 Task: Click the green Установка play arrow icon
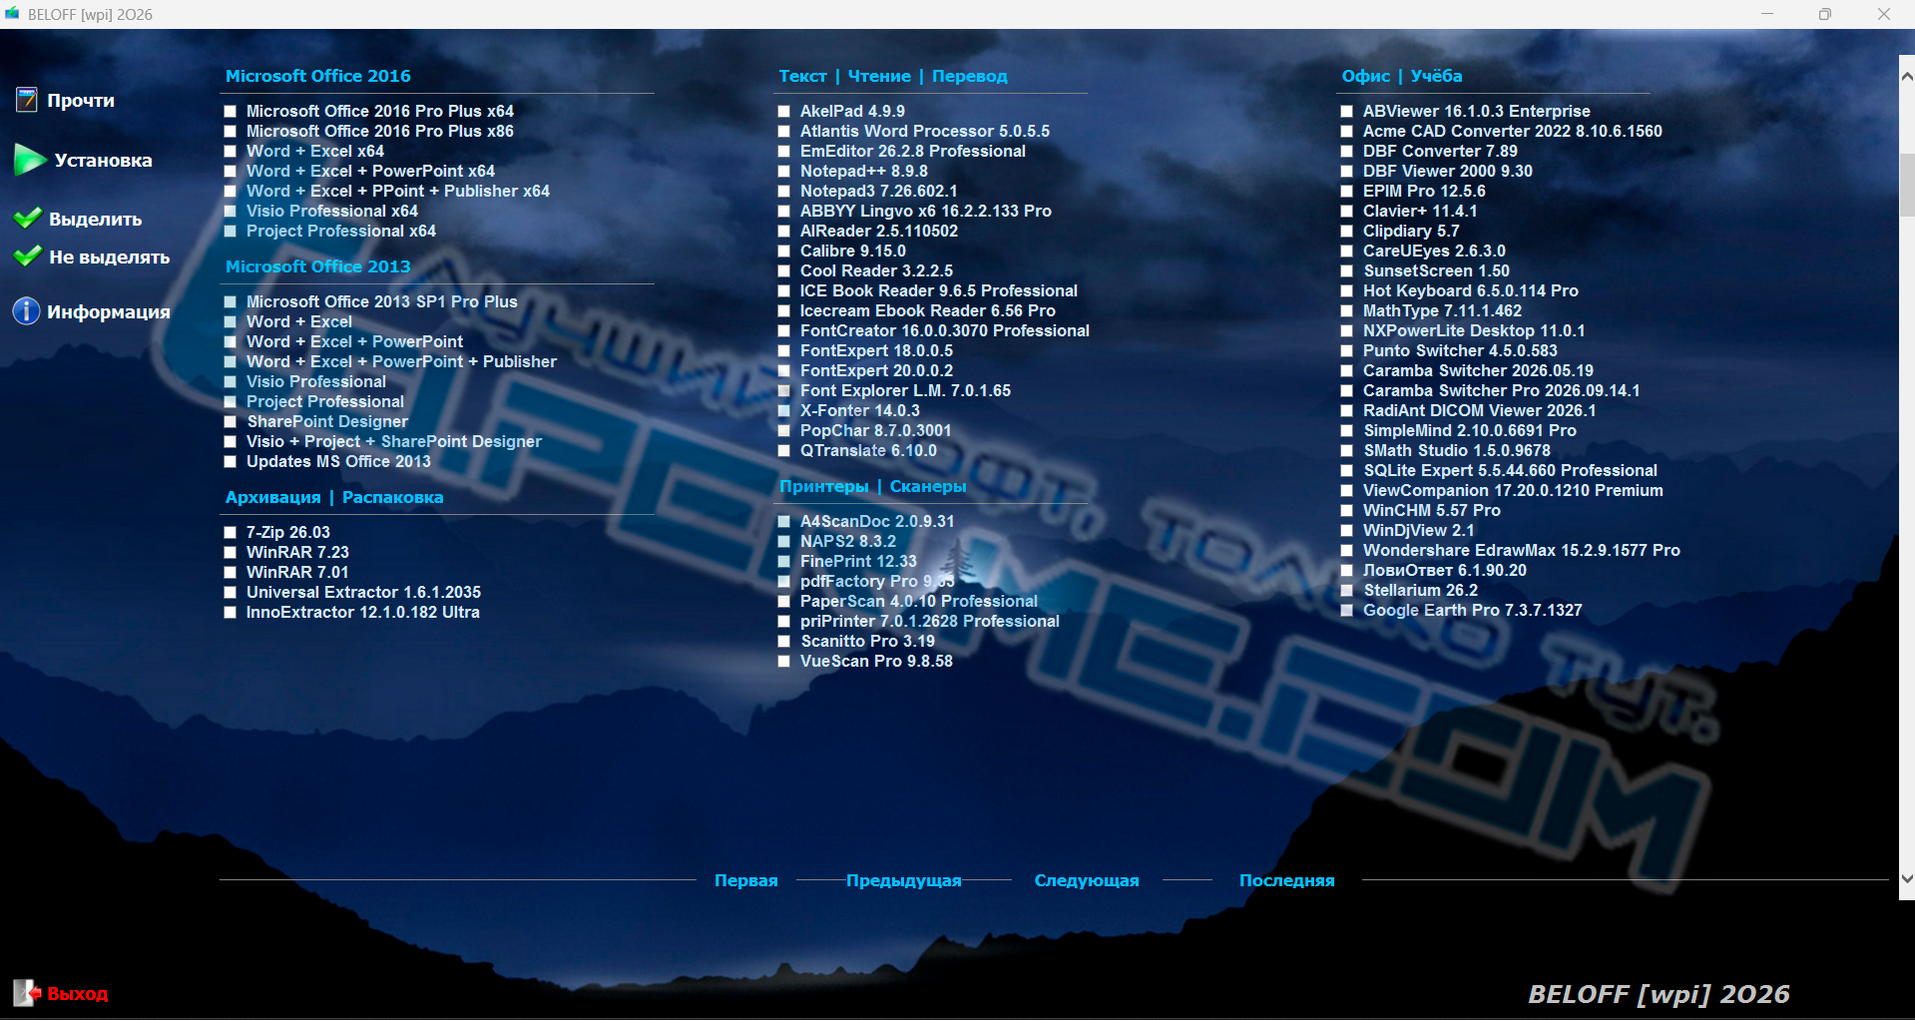click(x=30, y=159)
